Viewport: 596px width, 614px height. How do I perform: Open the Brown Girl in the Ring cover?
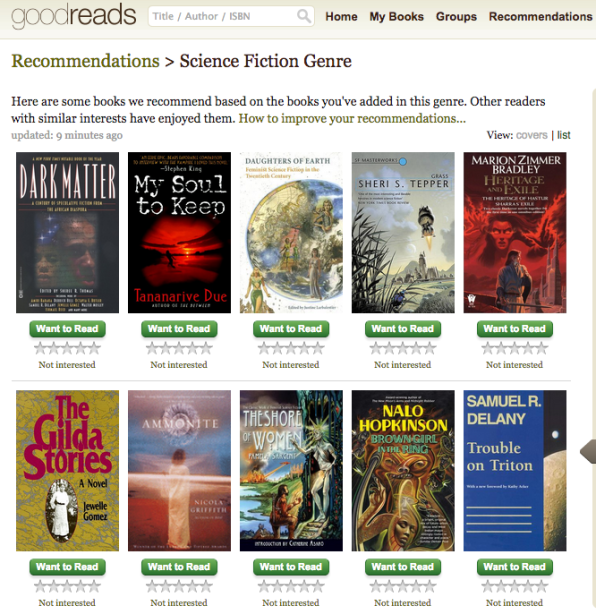click(403, 470)
